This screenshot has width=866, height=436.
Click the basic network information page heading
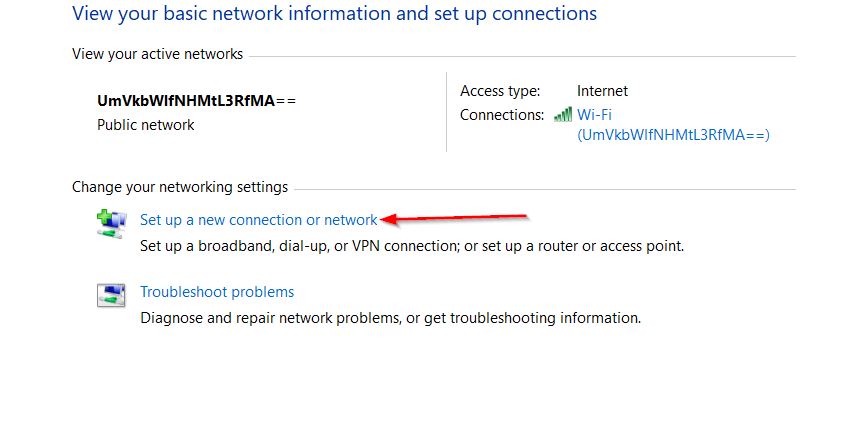[335, 13]
